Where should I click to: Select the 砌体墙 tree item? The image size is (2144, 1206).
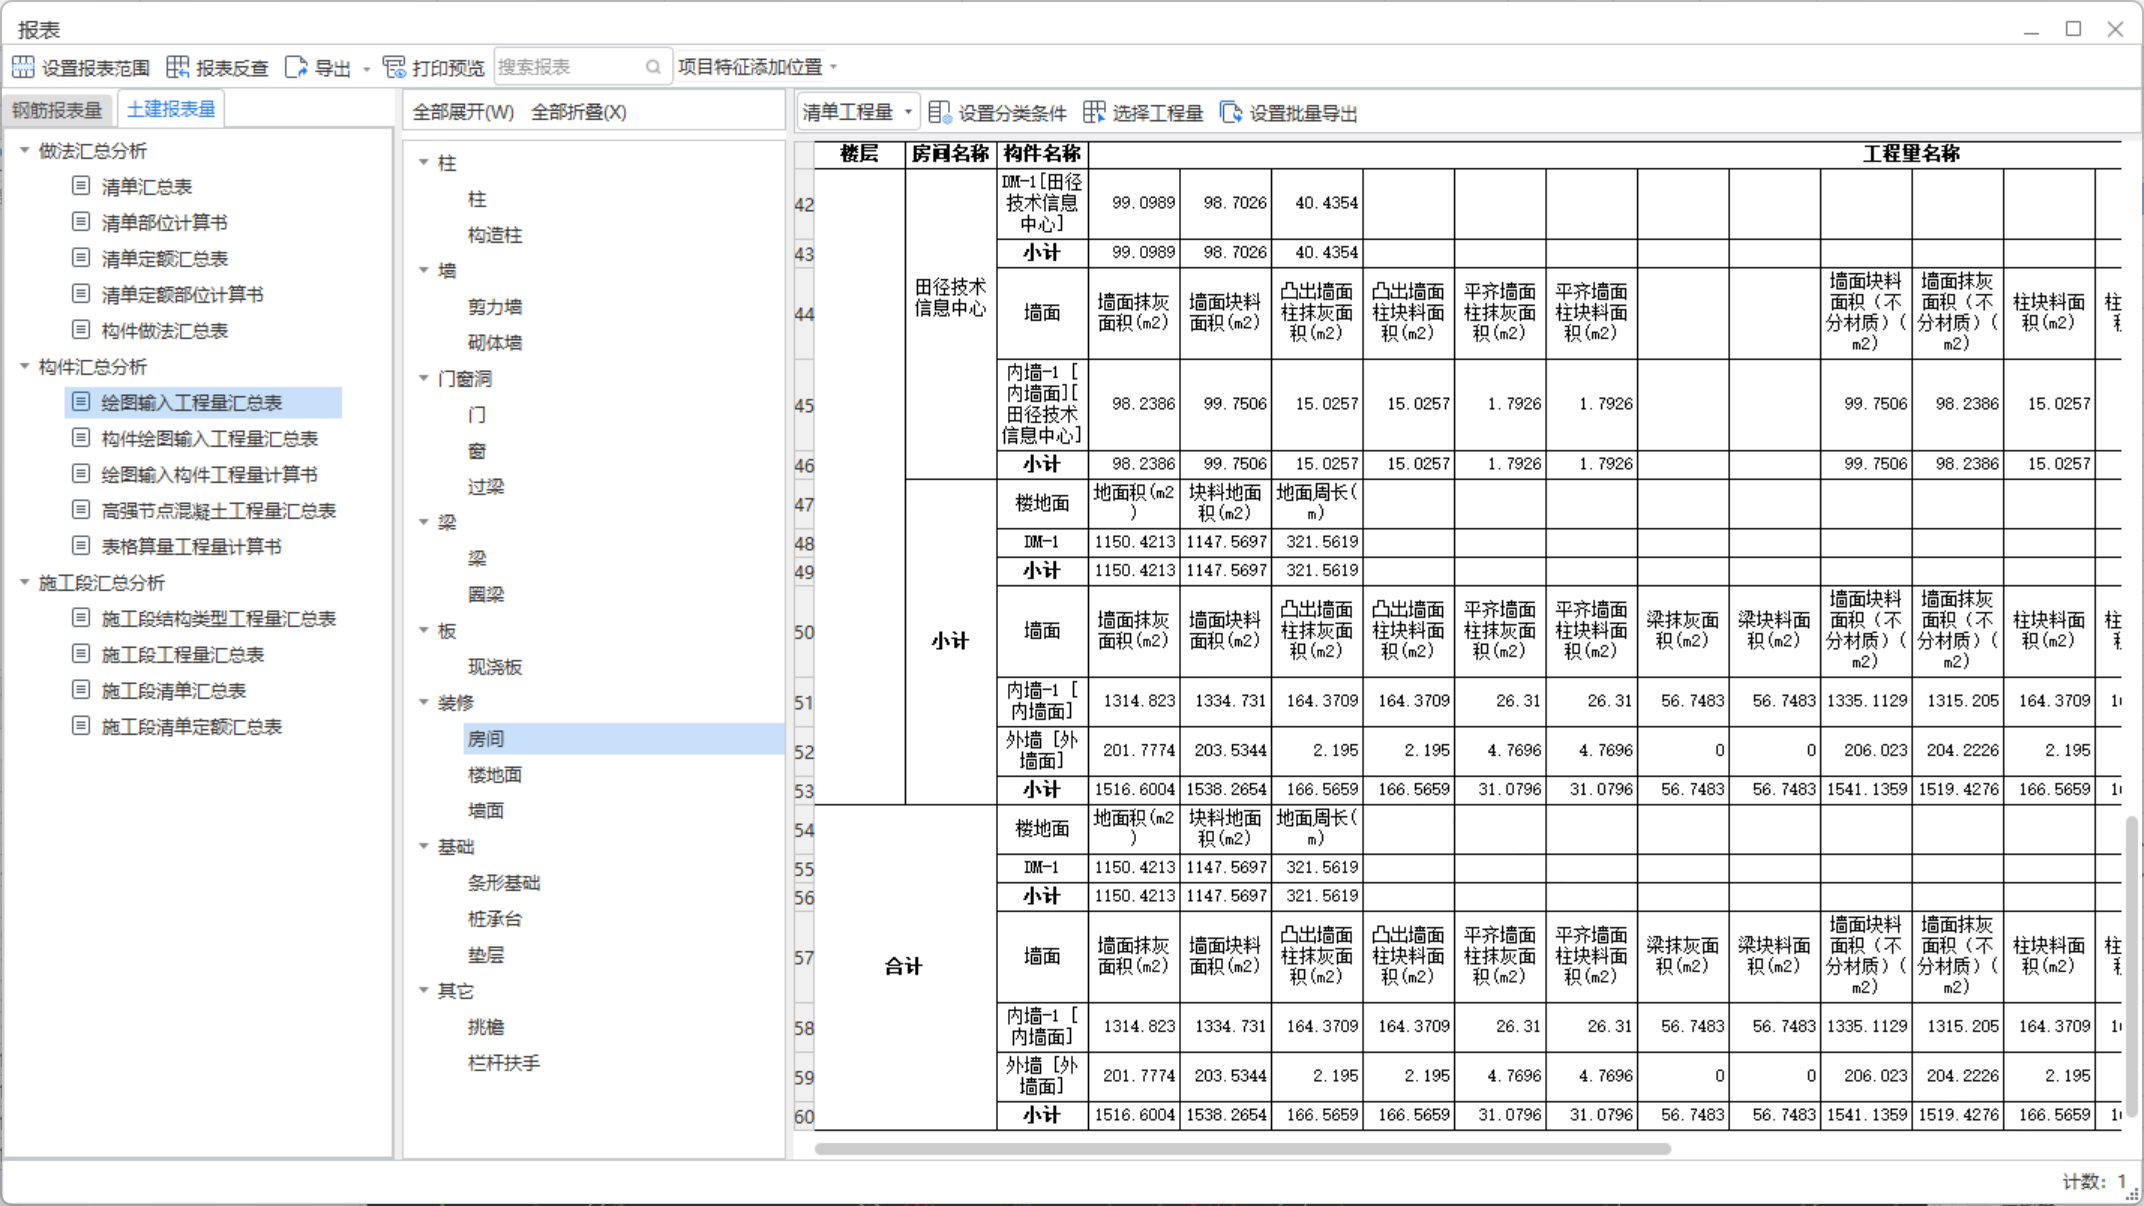(x=495, y=343)
